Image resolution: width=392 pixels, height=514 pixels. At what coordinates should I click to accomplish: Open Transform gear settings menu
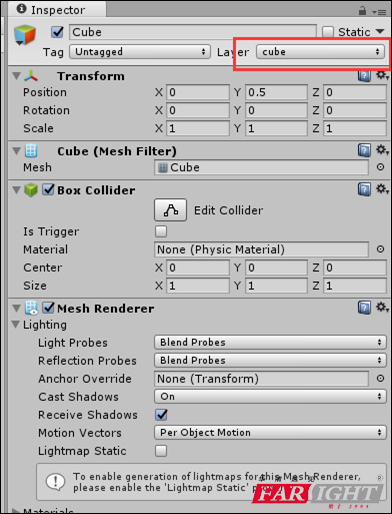coord(382,75)
